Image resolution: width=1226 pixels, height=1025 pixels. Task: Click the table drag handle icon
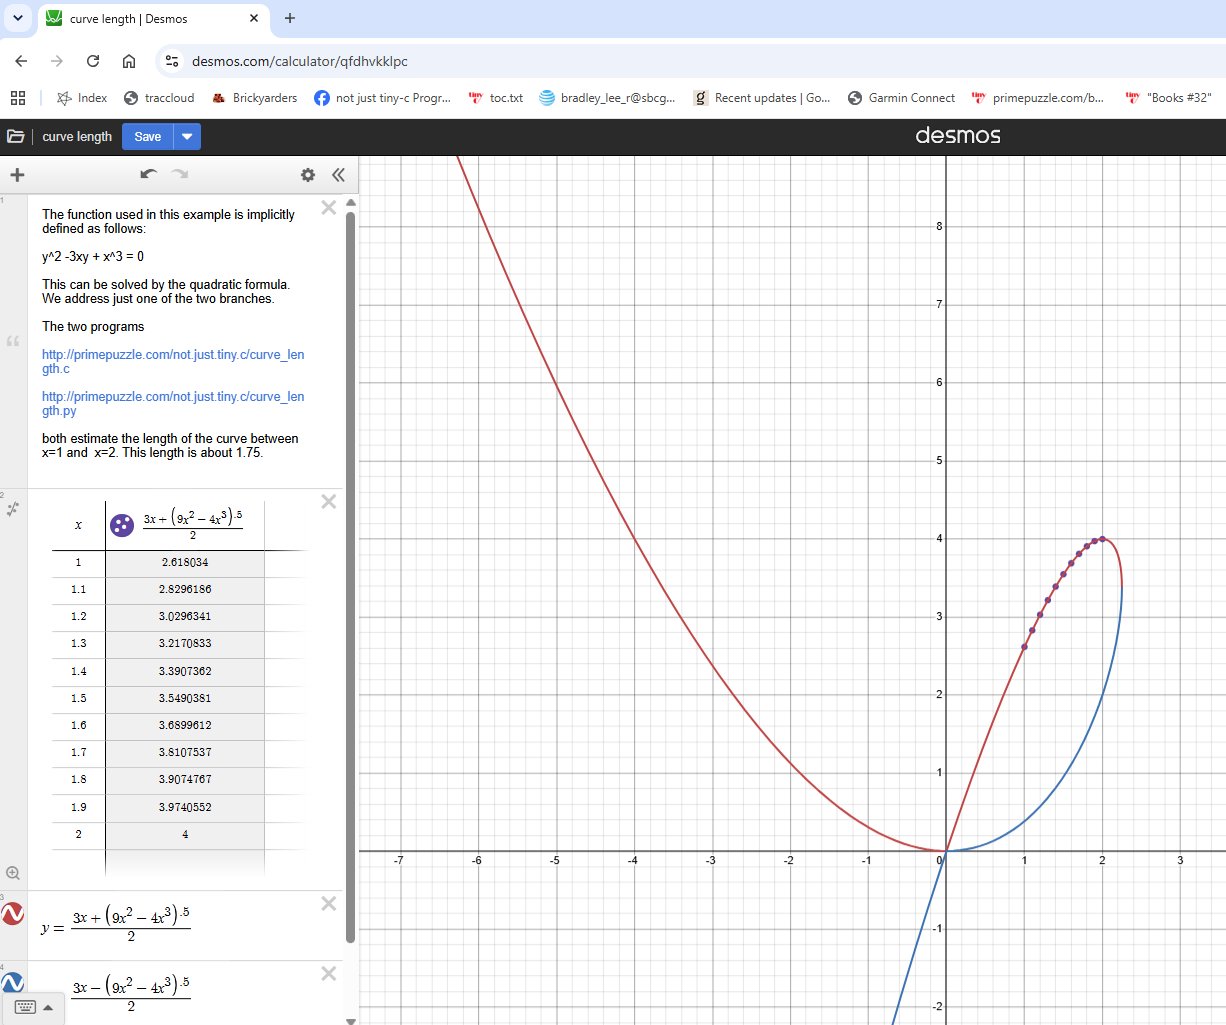(13, 509)
